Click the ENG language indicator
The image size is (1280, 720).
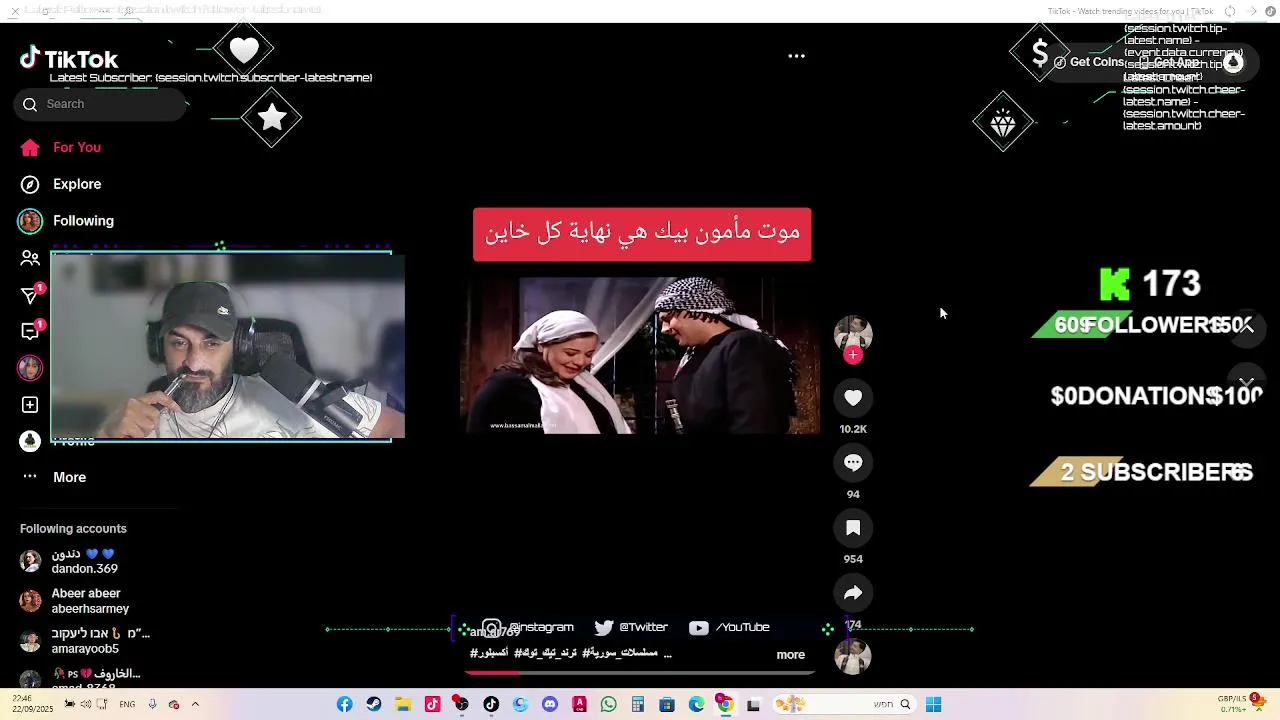tap(127, 705)
